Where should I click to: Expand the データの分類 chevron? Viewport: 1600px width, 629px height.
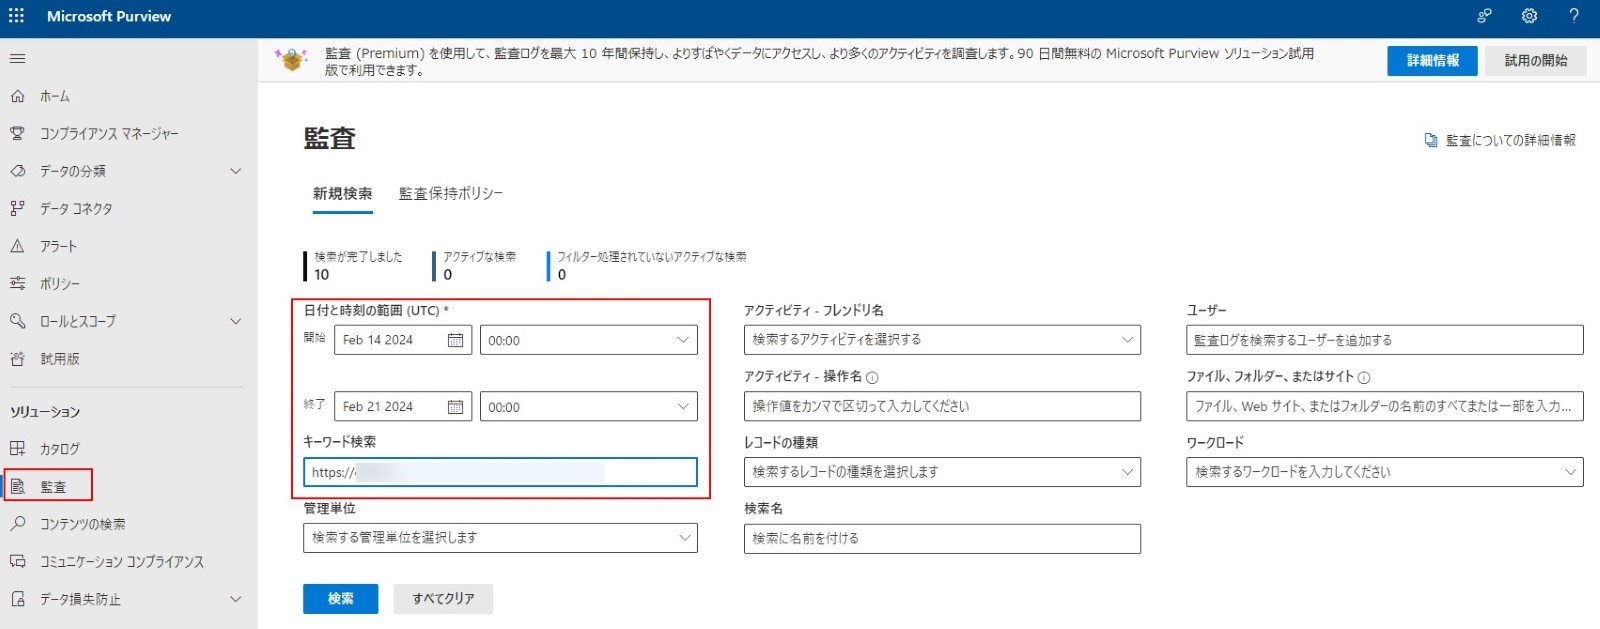(x=236, y=171)
